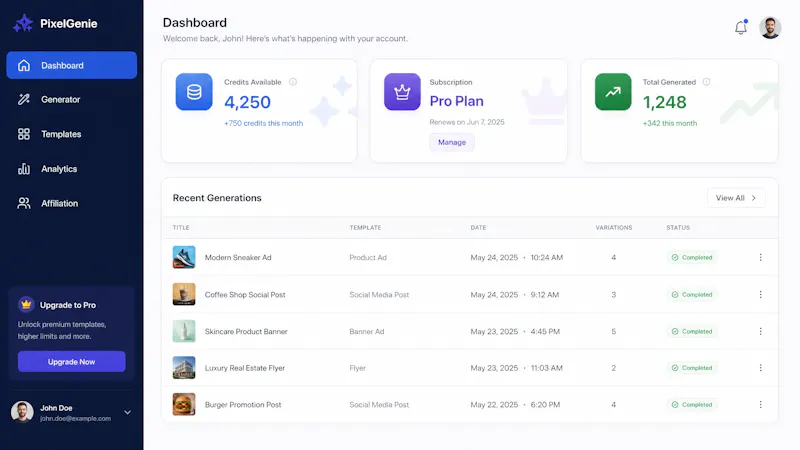Click View All recent generations
800x450 pixels.
(736, 198)
